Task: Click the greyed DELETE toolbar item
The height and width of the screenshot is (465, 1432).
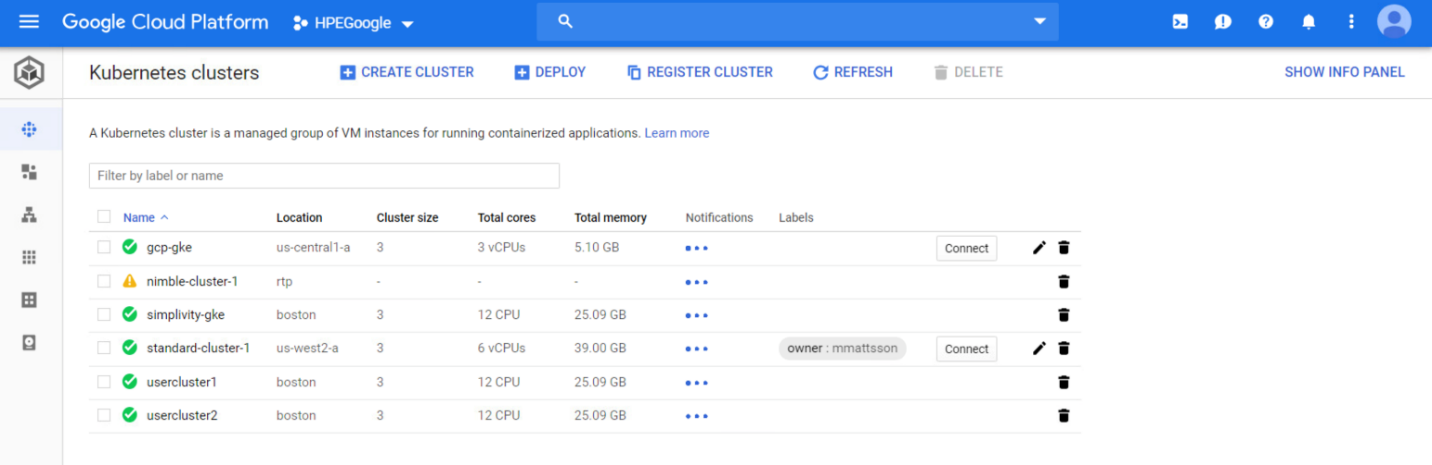Action: pos(968,72)
